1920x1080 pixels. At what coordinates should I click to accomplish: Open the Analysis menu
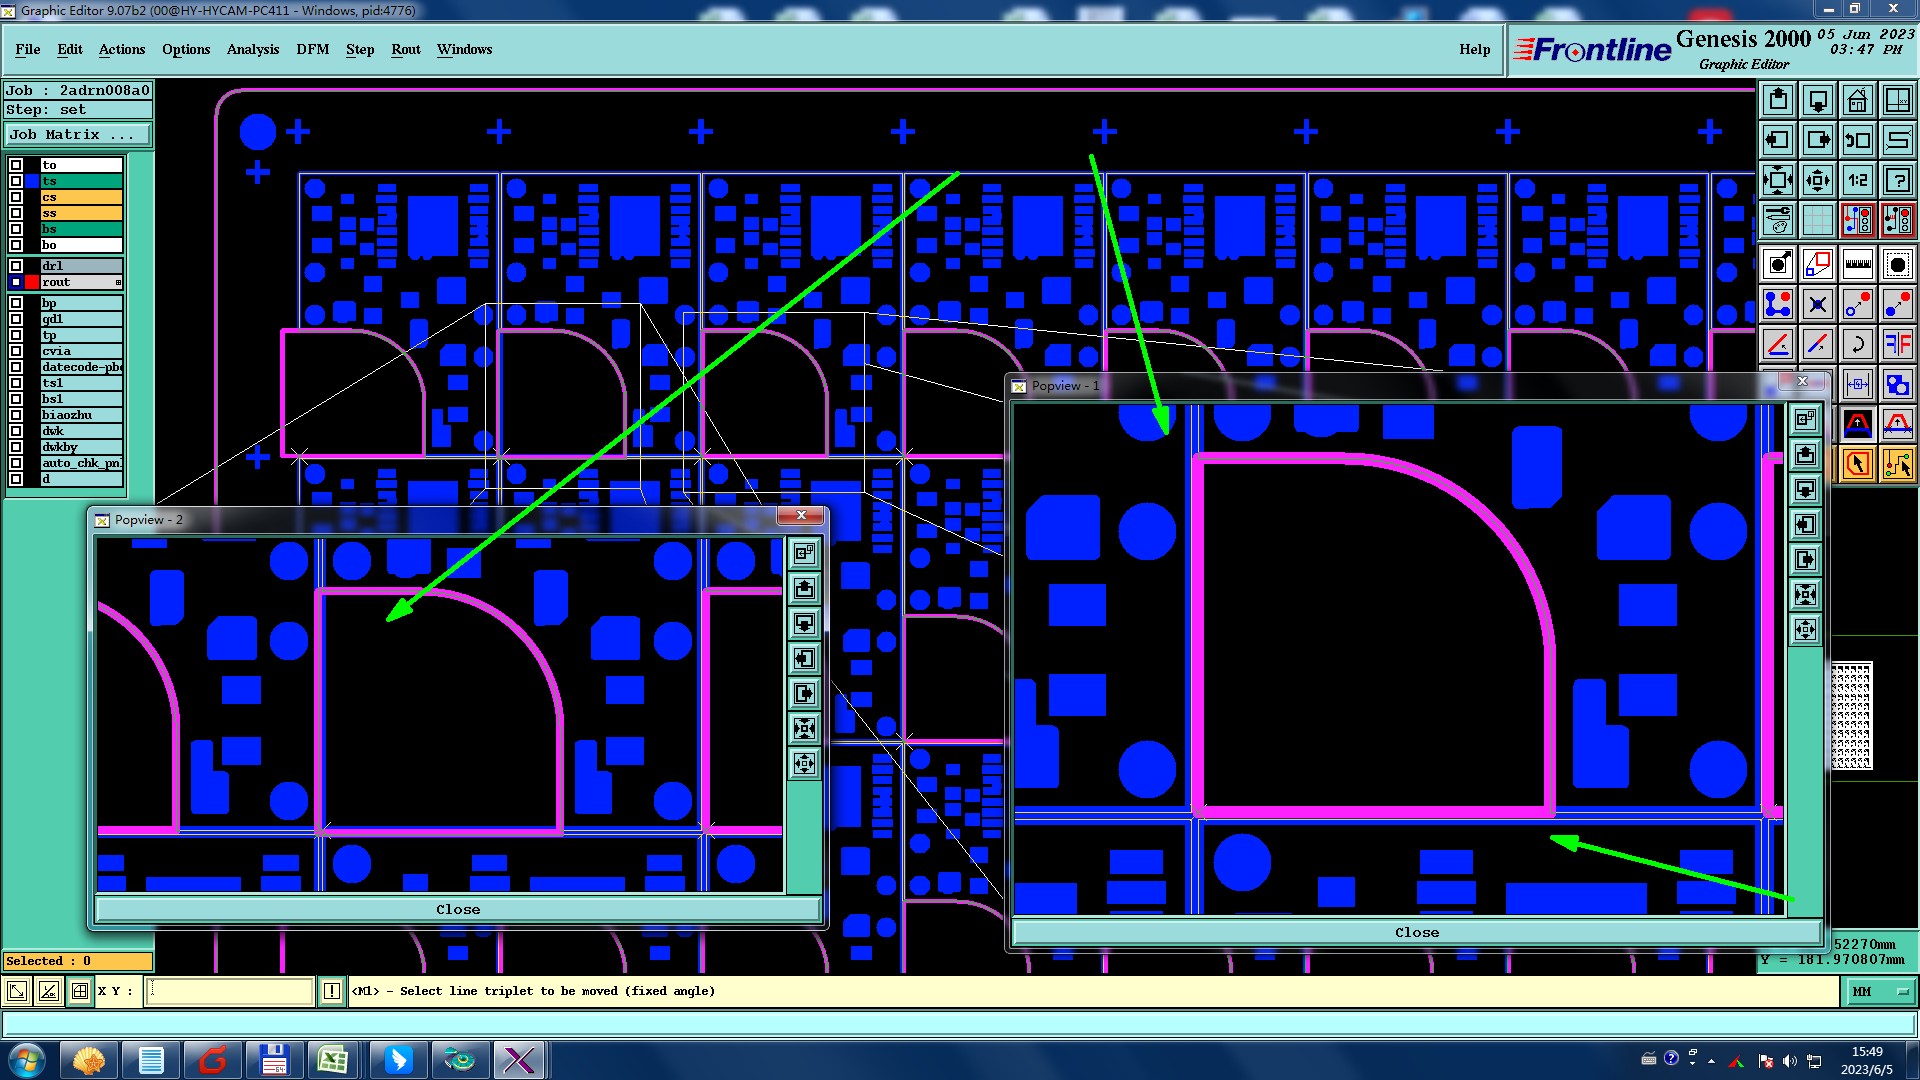253,49
